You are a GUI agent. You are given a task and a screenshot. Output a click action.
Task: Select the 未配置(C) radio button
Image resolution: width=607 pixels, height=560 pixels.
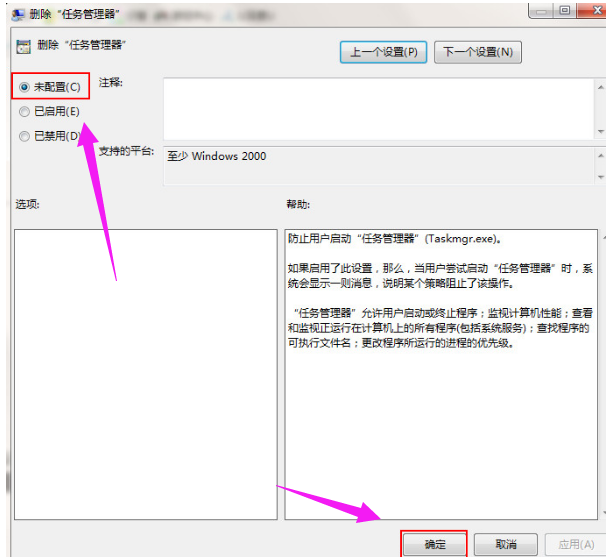pyautogui.click(x=24, y=87)
